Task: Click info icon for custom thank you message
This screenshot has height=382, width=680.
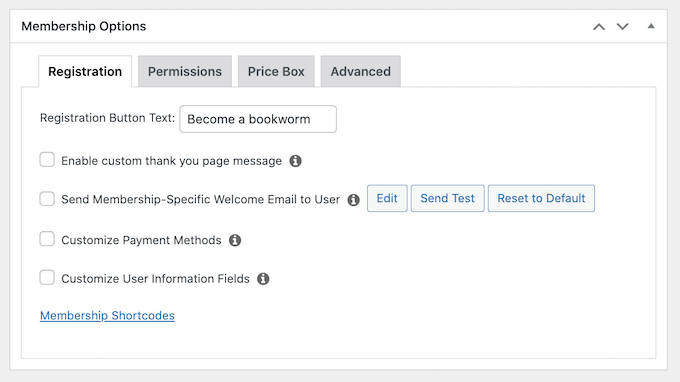Action: click(295, 161)
